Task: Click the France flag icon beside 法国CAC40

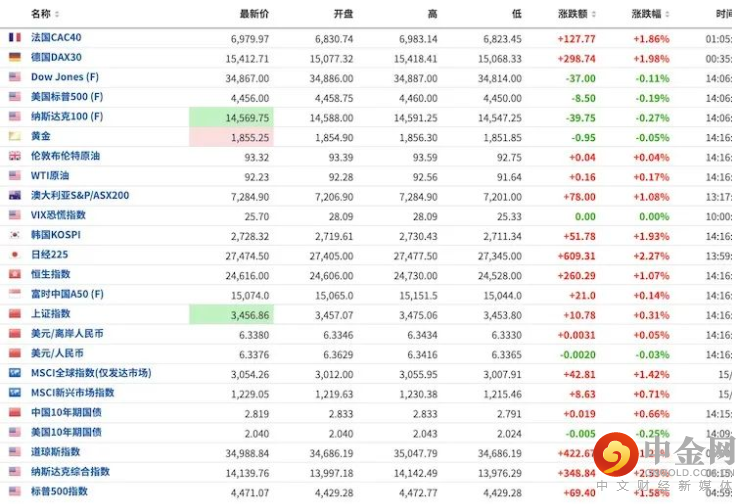Action: tap(15, 37)
